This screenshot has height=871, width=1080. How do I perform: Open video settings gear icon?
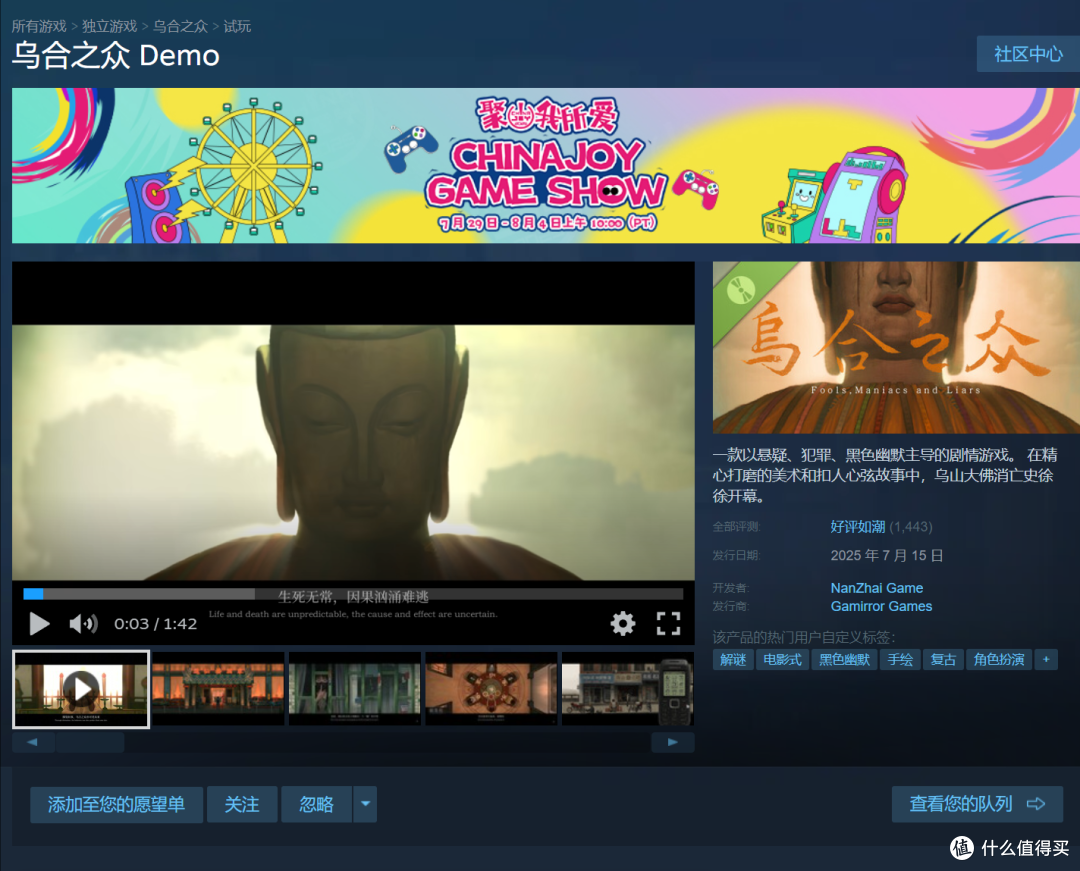pos(623,623)
